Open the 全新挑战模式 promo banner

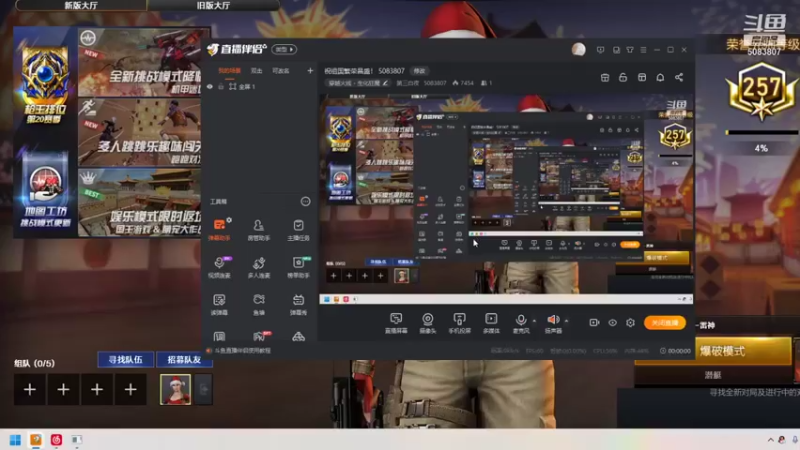tap(140, 62)
